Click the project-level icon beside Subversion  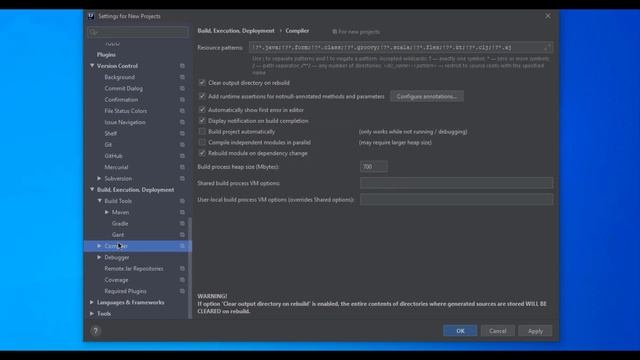182,178
